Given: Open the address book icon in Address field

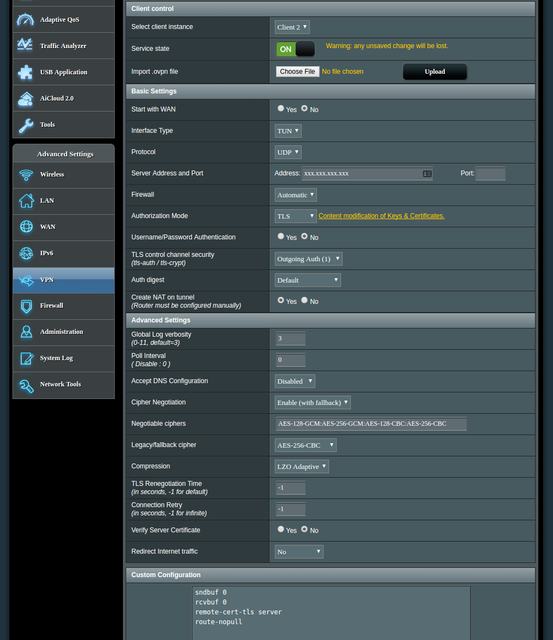Looking at the screenshot, I should (x=427, y=173).
